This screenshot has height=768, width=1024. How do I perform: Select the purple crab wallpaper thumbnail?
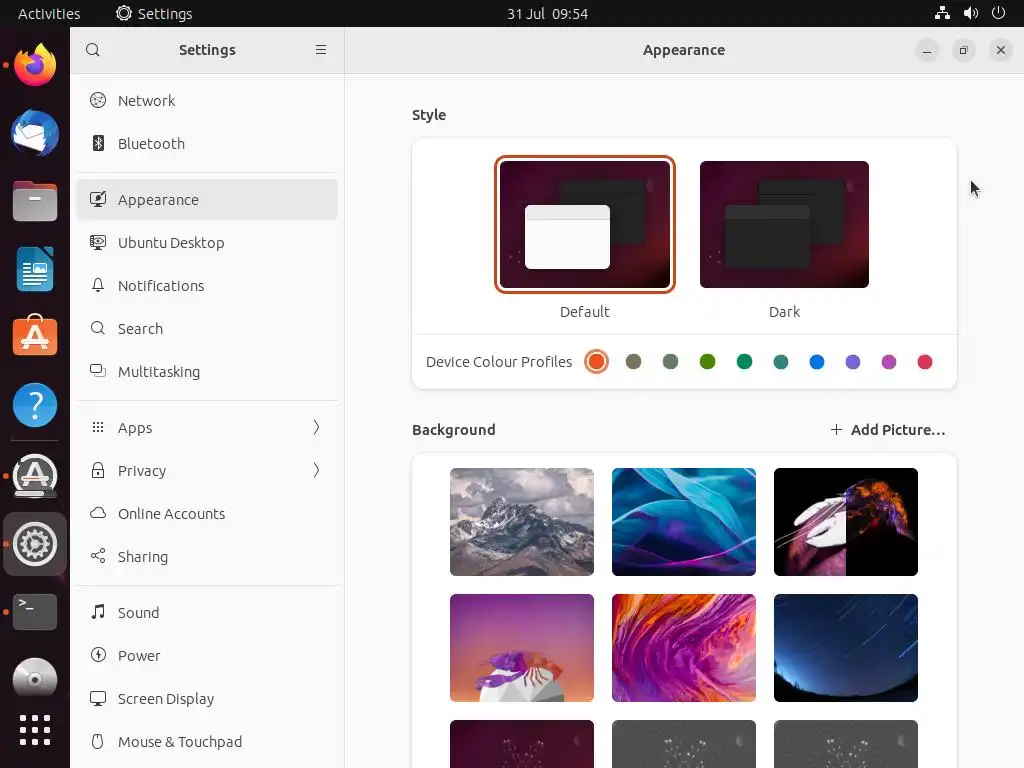pos(522,648)
